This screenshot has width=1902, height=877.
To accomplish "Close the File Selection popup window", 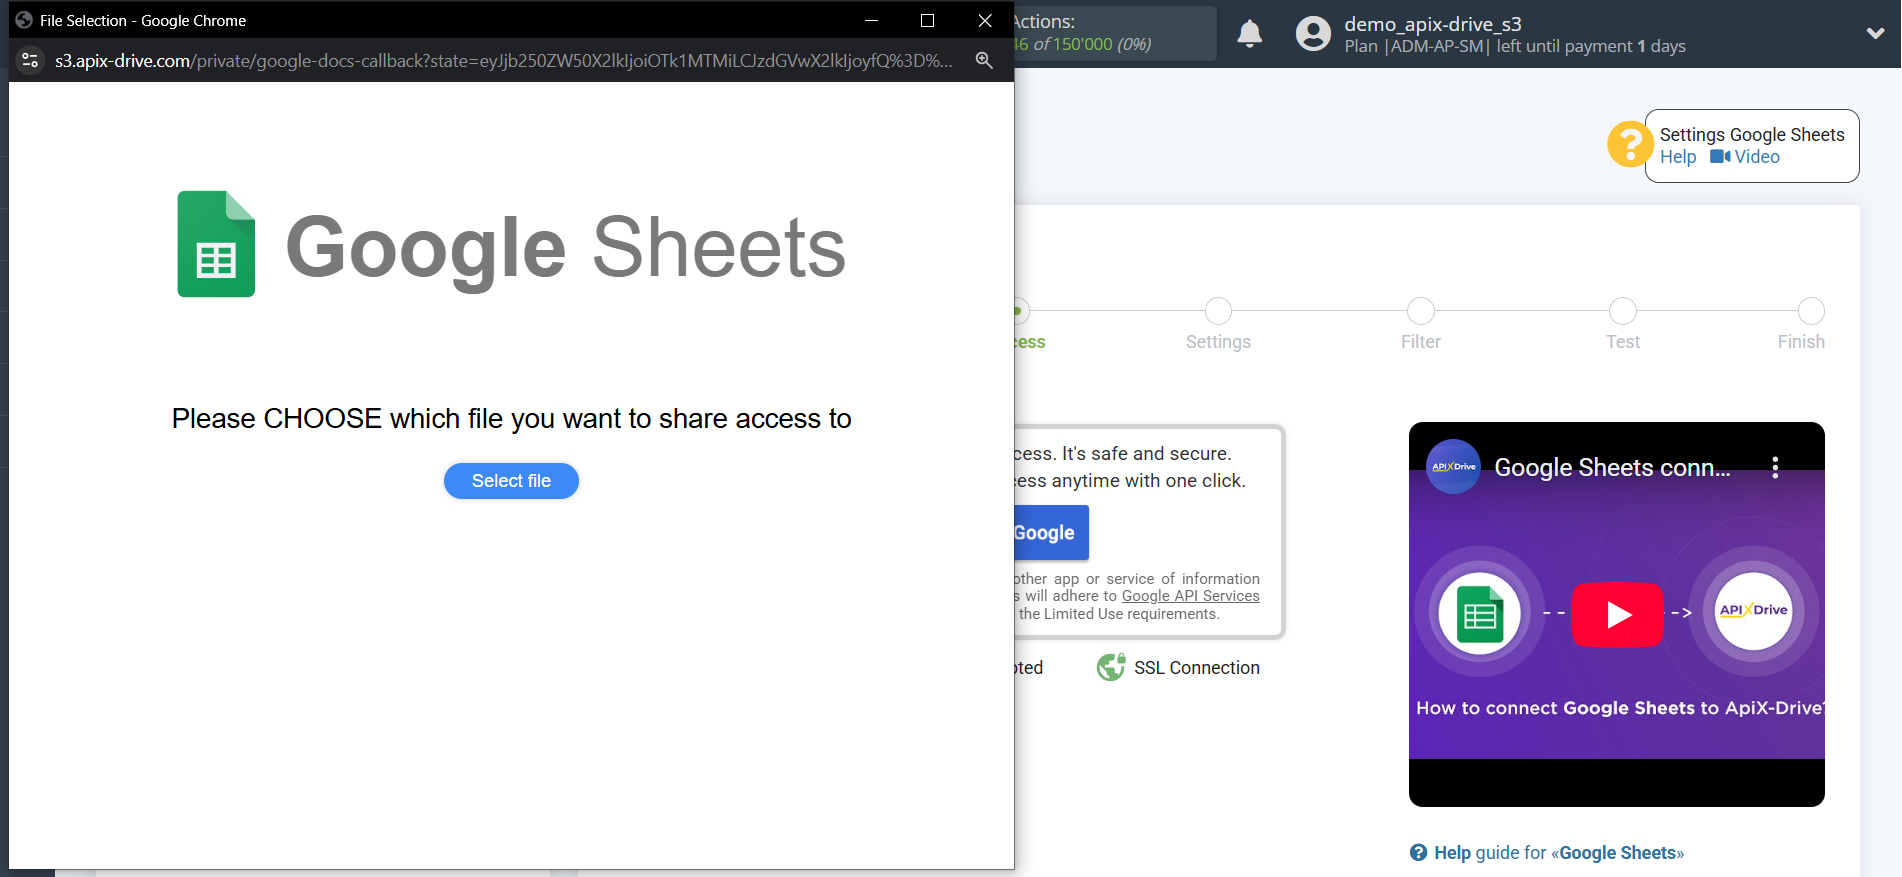I will pyautogui.click(x=985, y=20).
